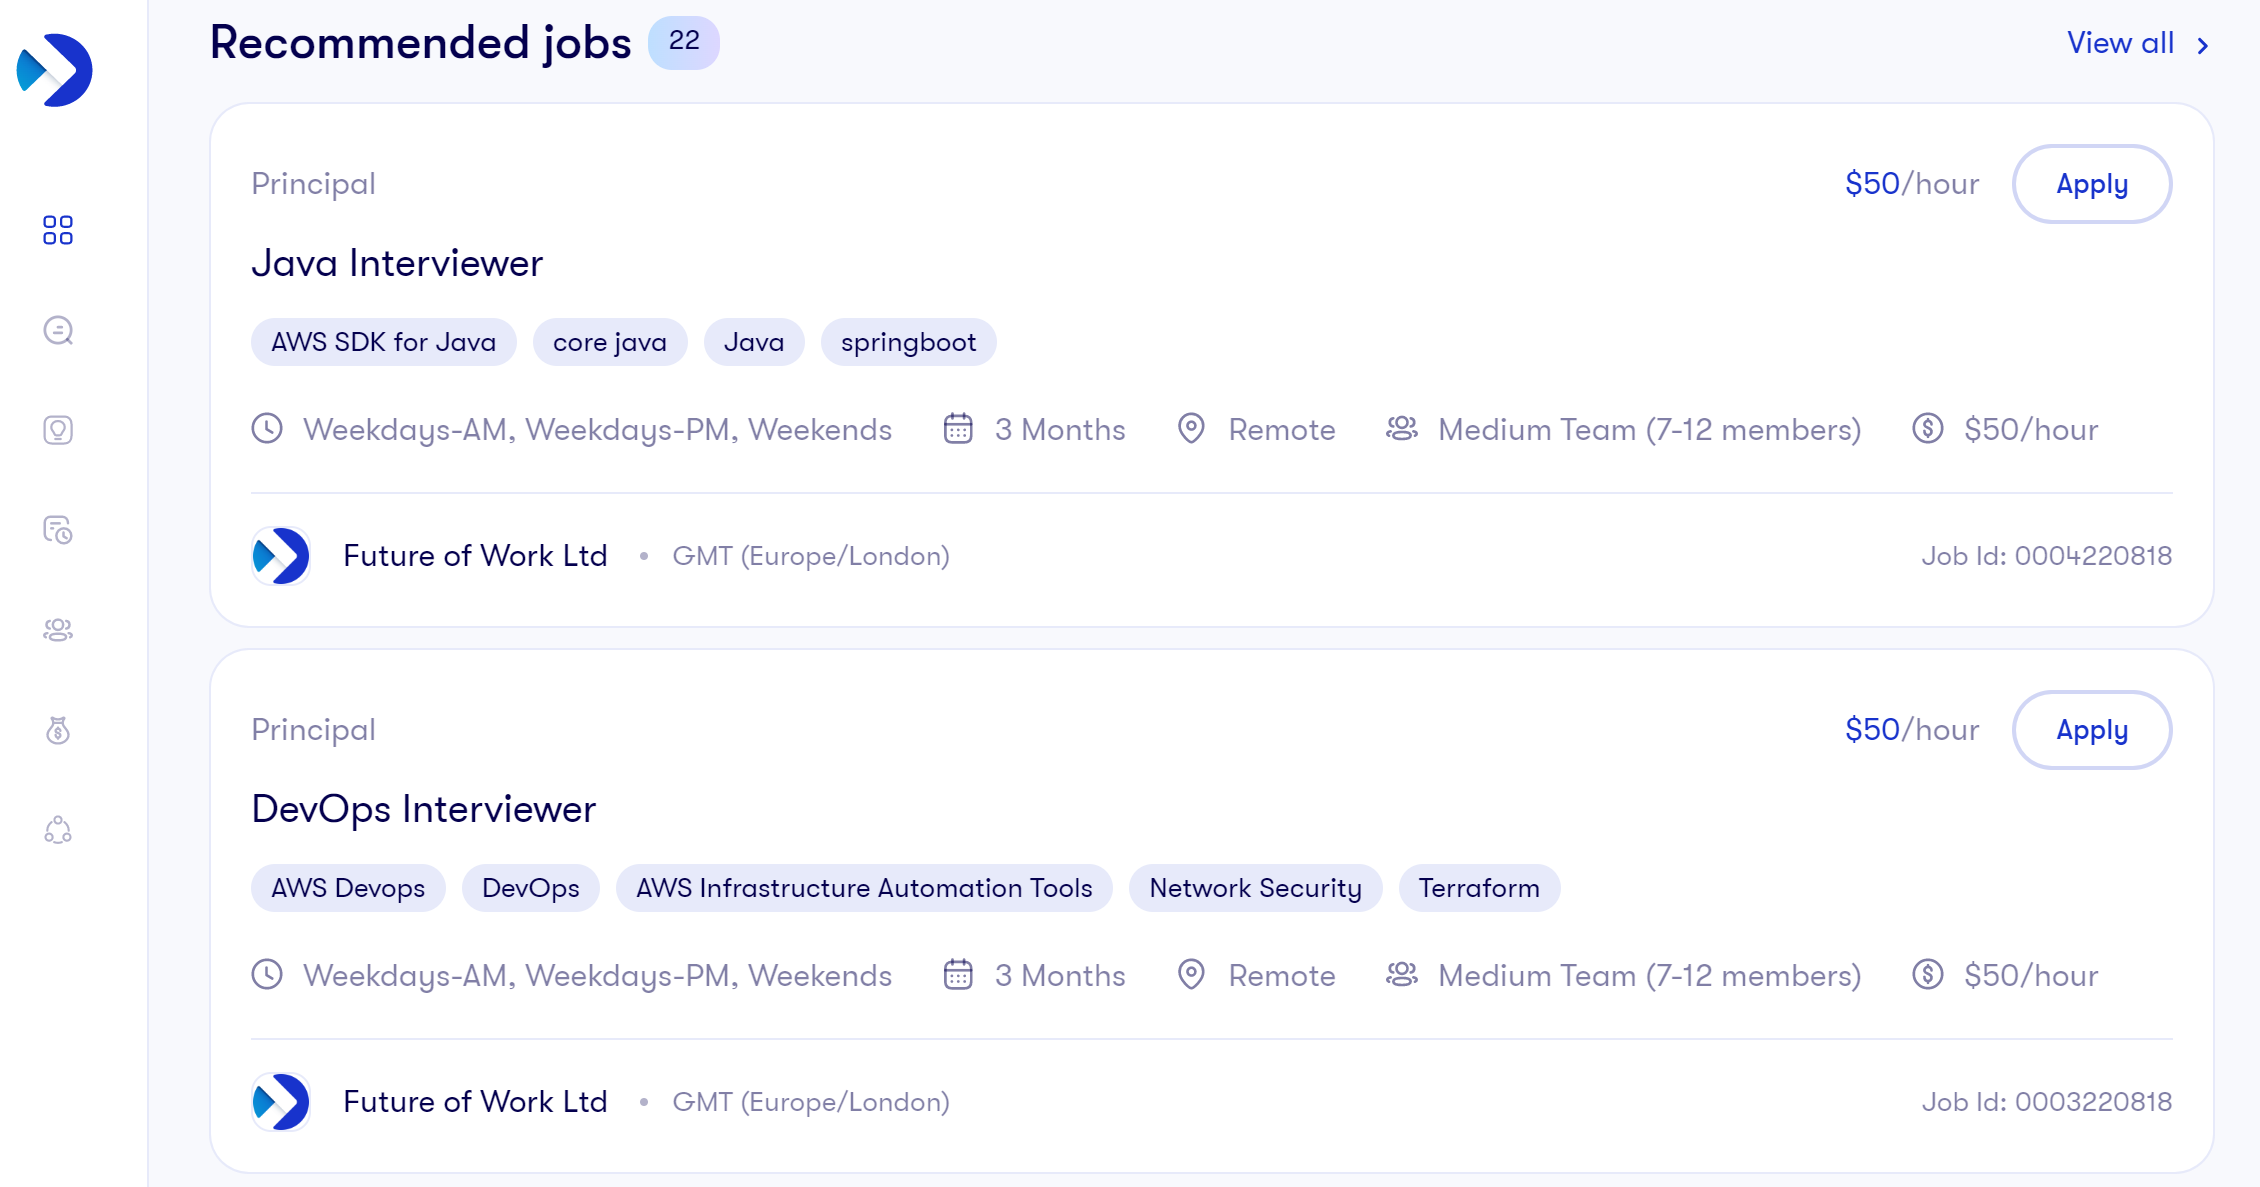Apply to the Java Interviewer job
The width and height of the screenshot is (2260, 1187).
point(2091,185)
